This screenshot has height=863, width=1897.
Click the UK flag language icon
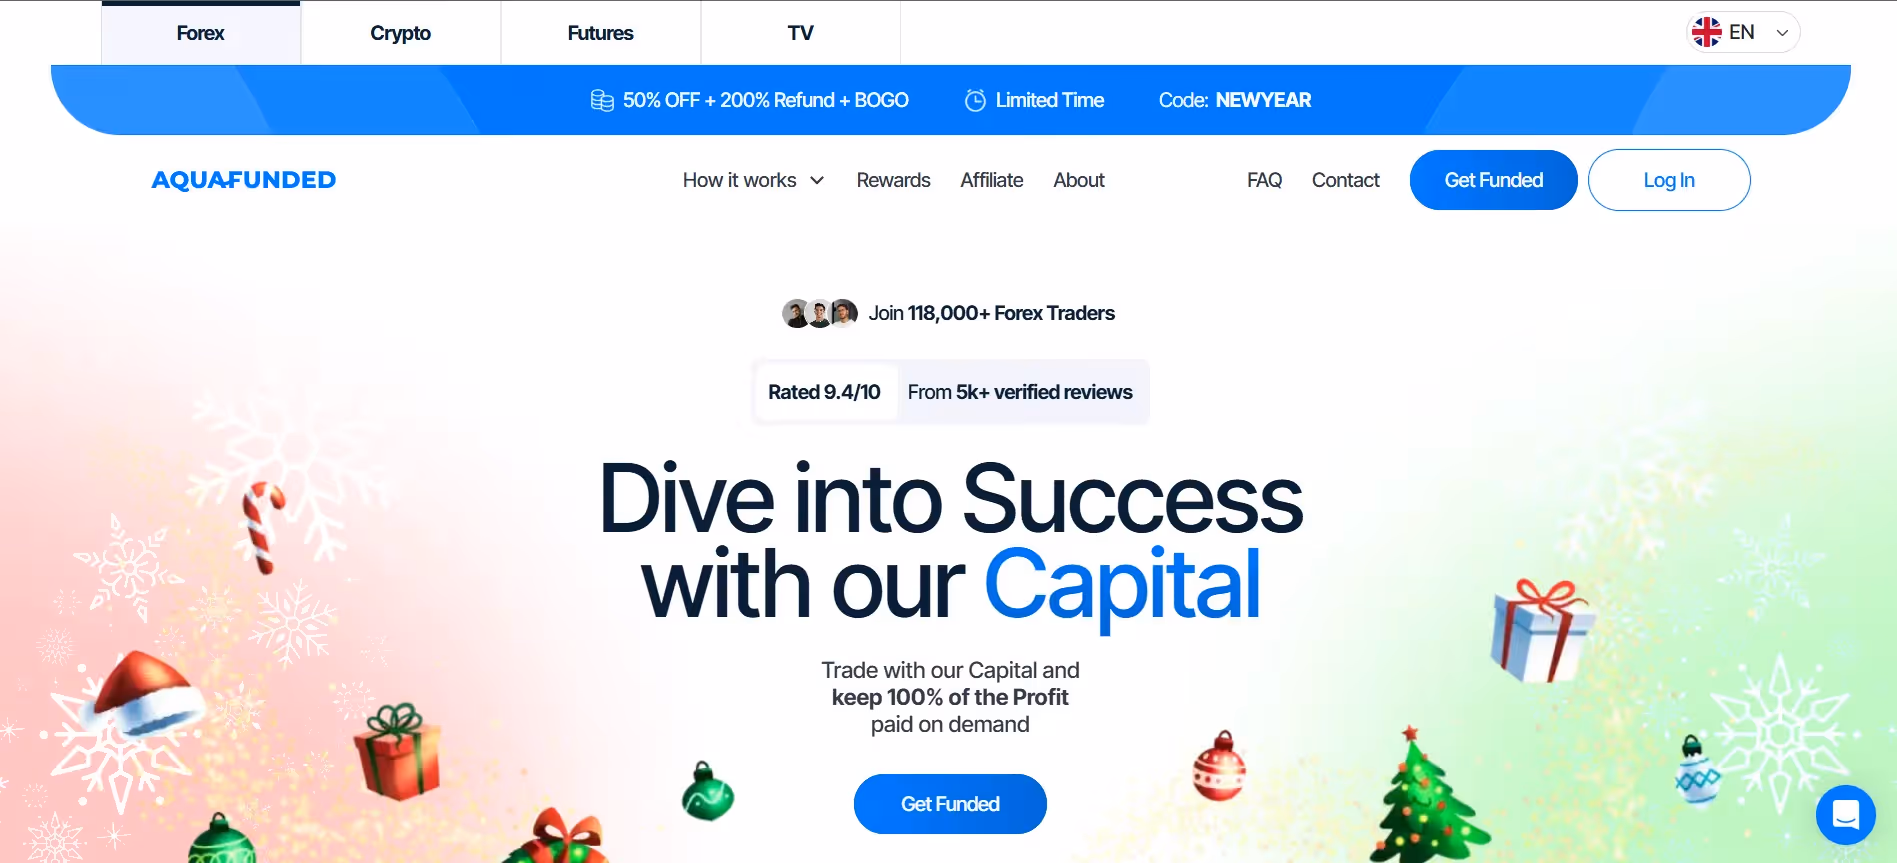tap(1706, 33)
